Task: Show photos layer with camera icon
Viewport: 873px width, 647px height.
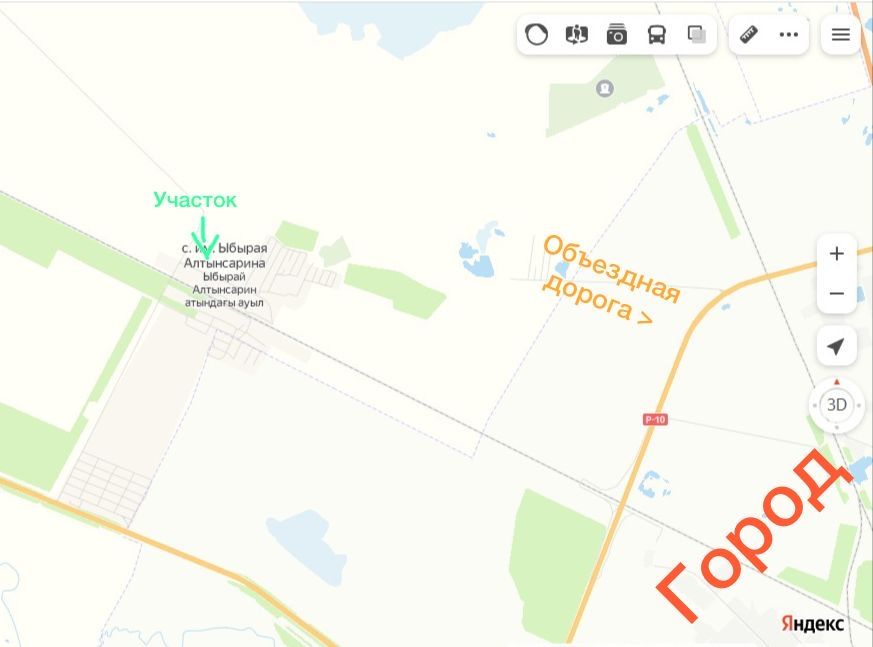Action: click(x=616, y=35)
